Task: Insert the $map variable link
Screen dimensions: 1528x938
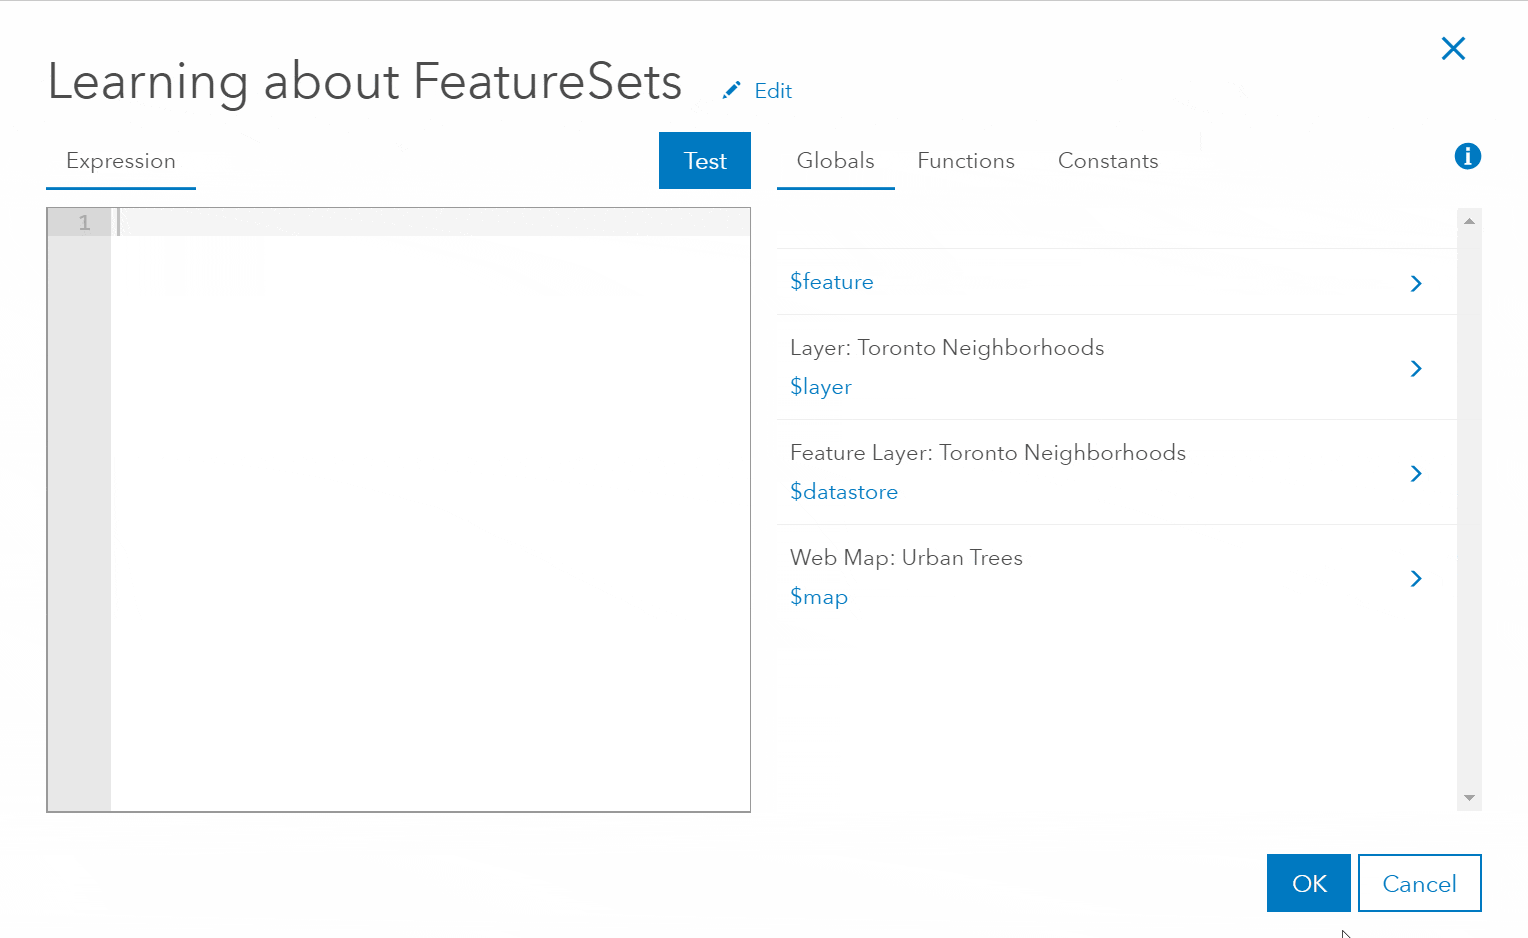Action: [819, 597]
